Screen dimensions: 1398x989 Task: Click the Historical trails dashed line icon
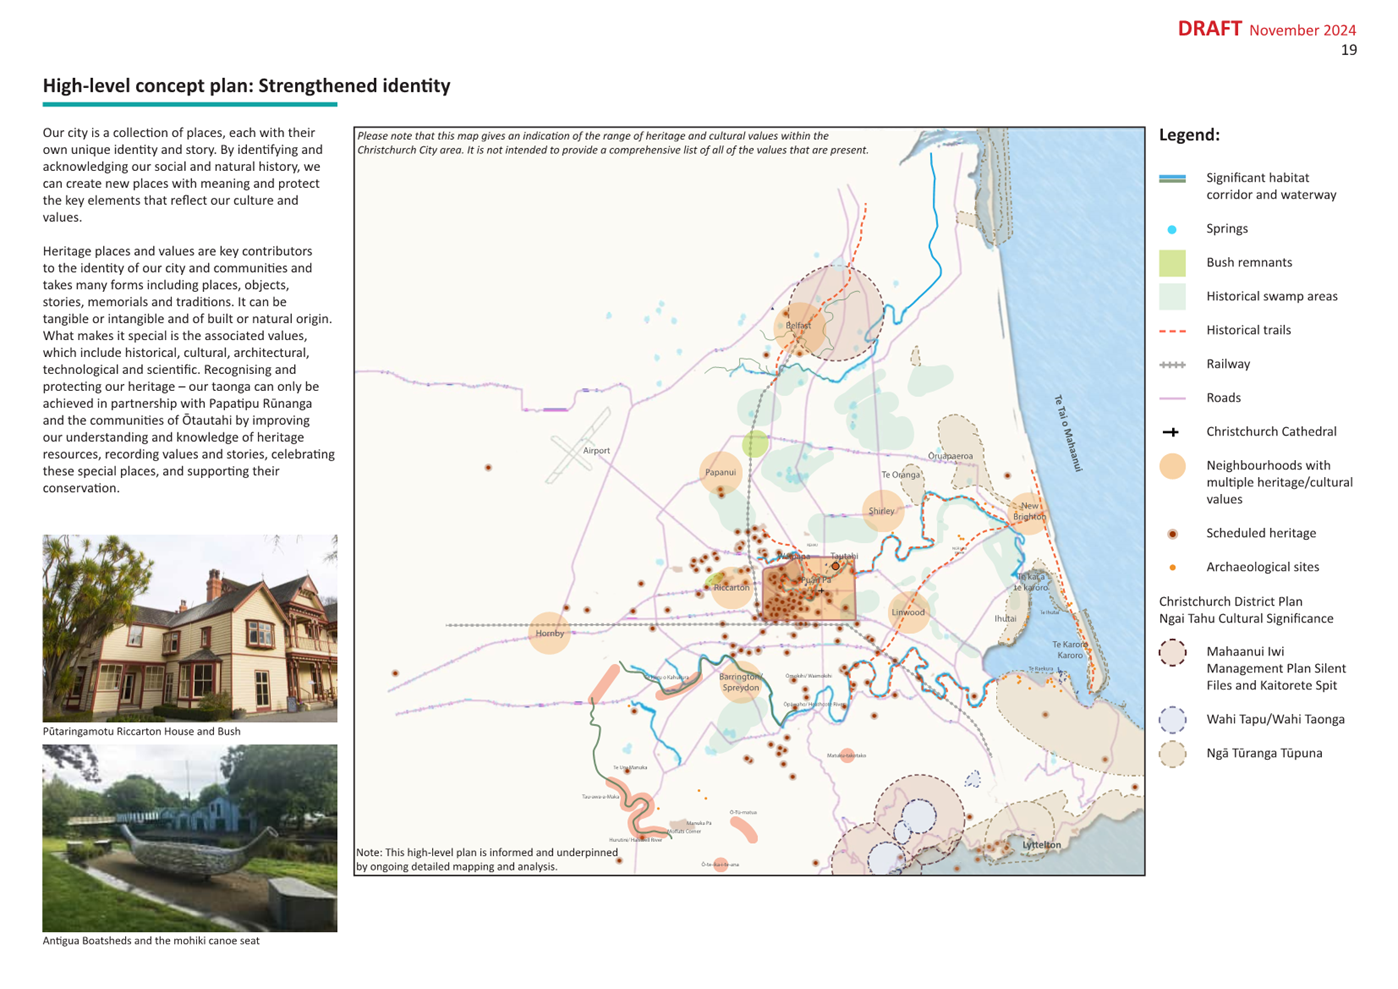(1172, 330)
